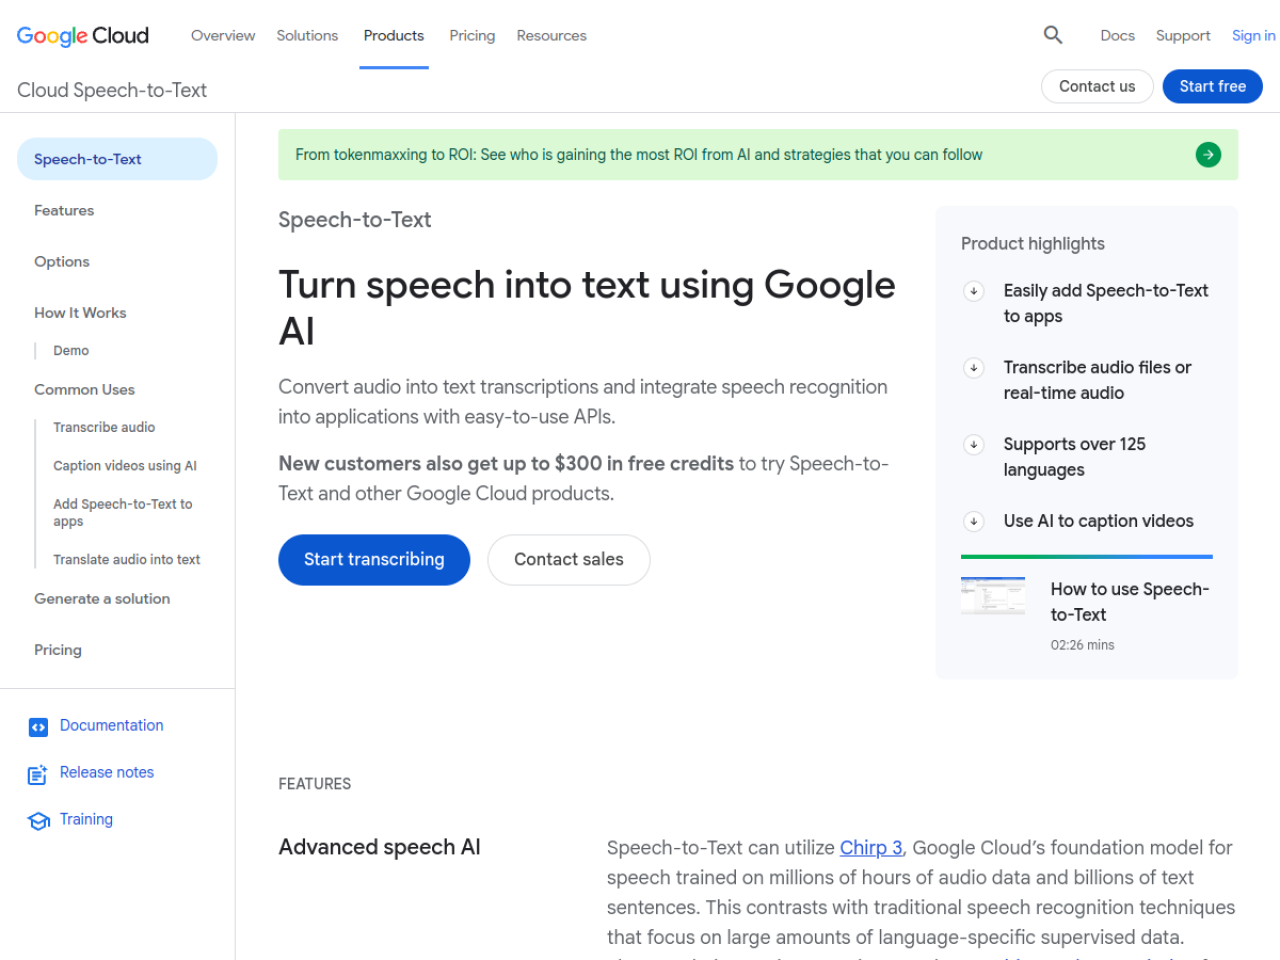Open the Docs link
1280x960 pixels.
point(1117,35)
